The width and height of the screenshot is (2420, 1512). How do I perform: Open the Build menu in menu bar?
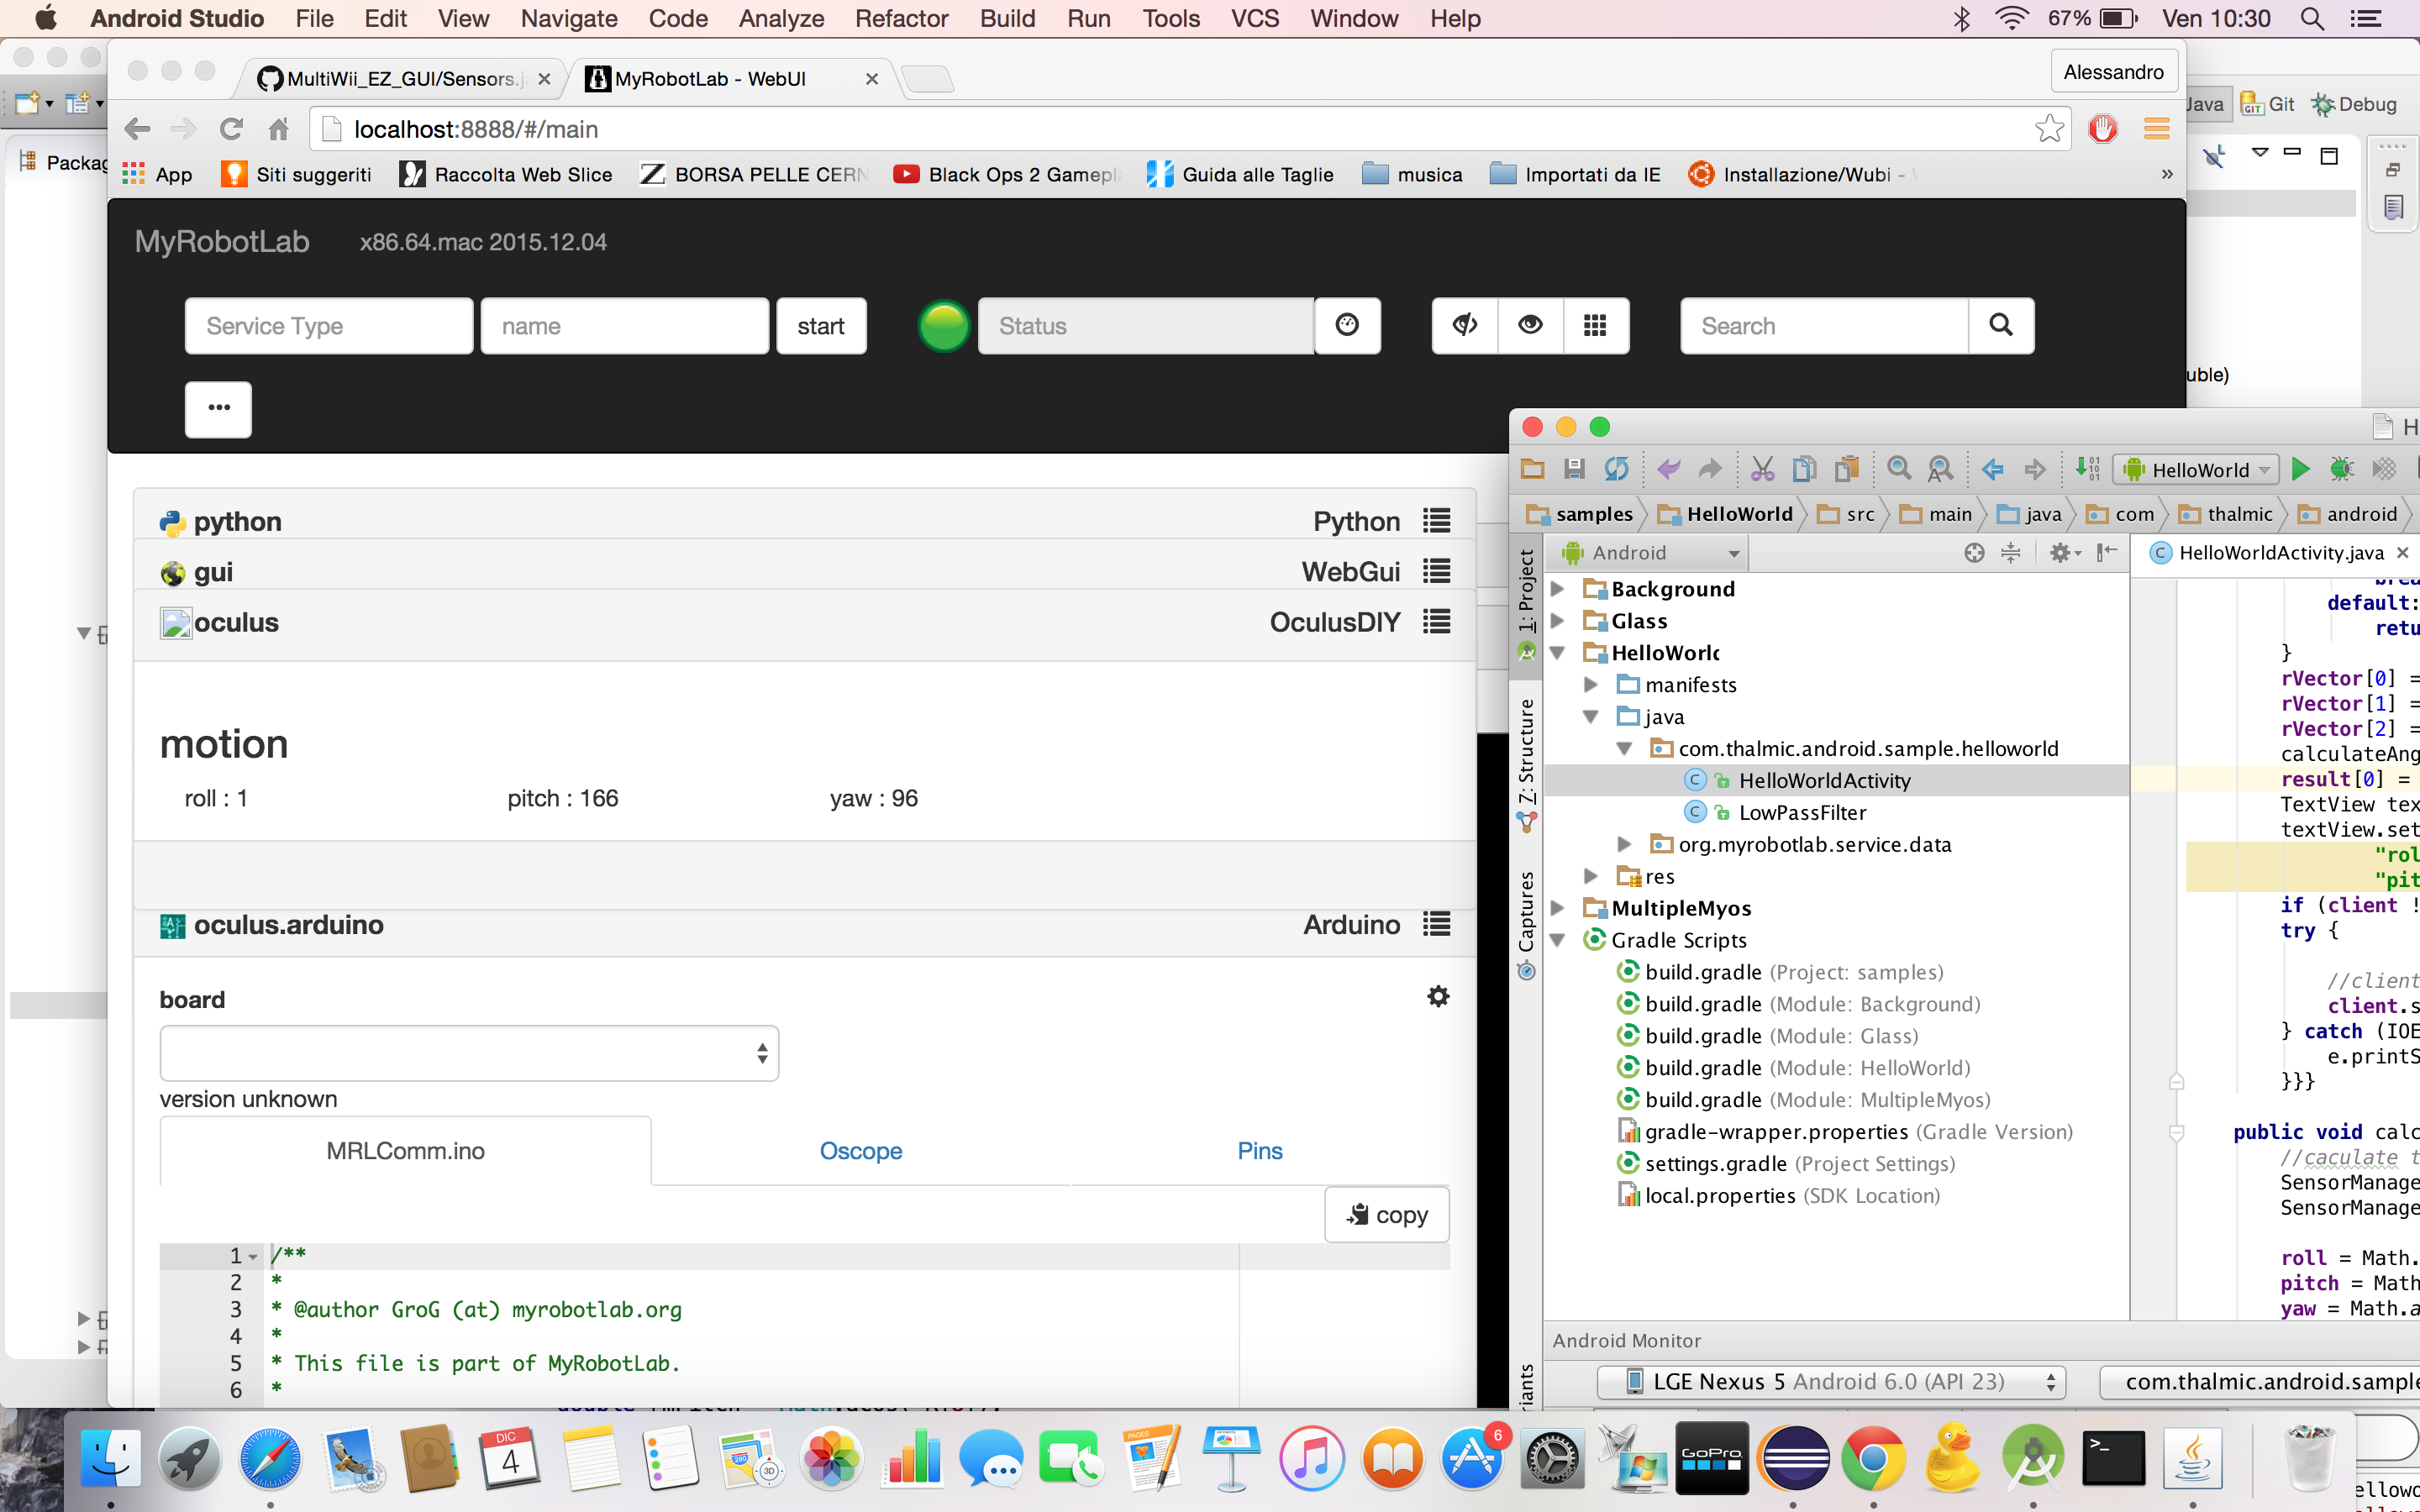1007,18
